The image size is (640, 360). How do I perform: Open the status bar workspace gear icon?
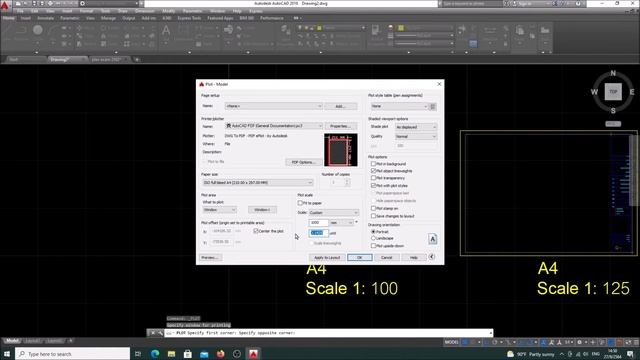(x=579, y=342)
